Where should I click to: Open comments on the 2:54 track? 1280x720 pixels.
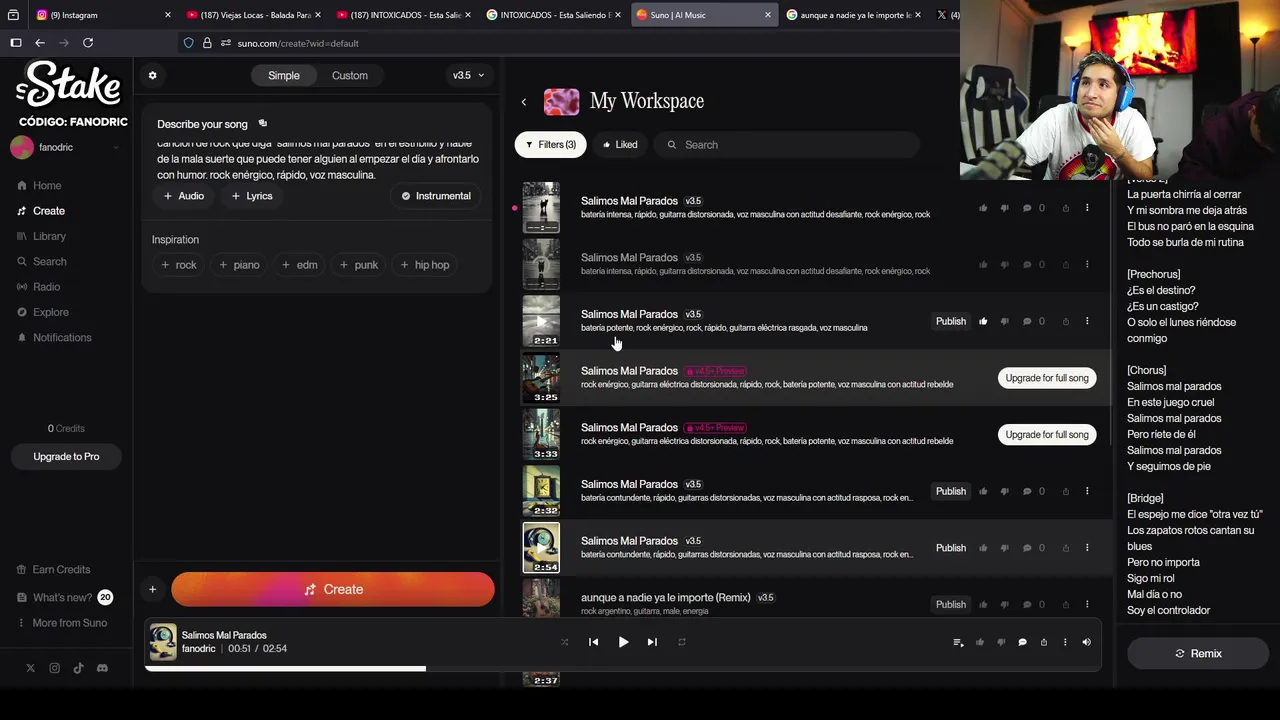click(x=1026, y=548)
